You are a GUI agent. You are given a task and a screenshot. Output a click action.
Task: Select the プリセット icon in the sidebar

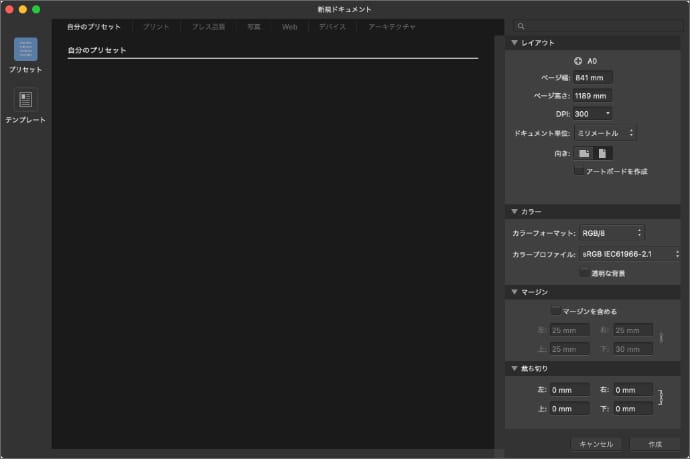(x=25, y=50)
